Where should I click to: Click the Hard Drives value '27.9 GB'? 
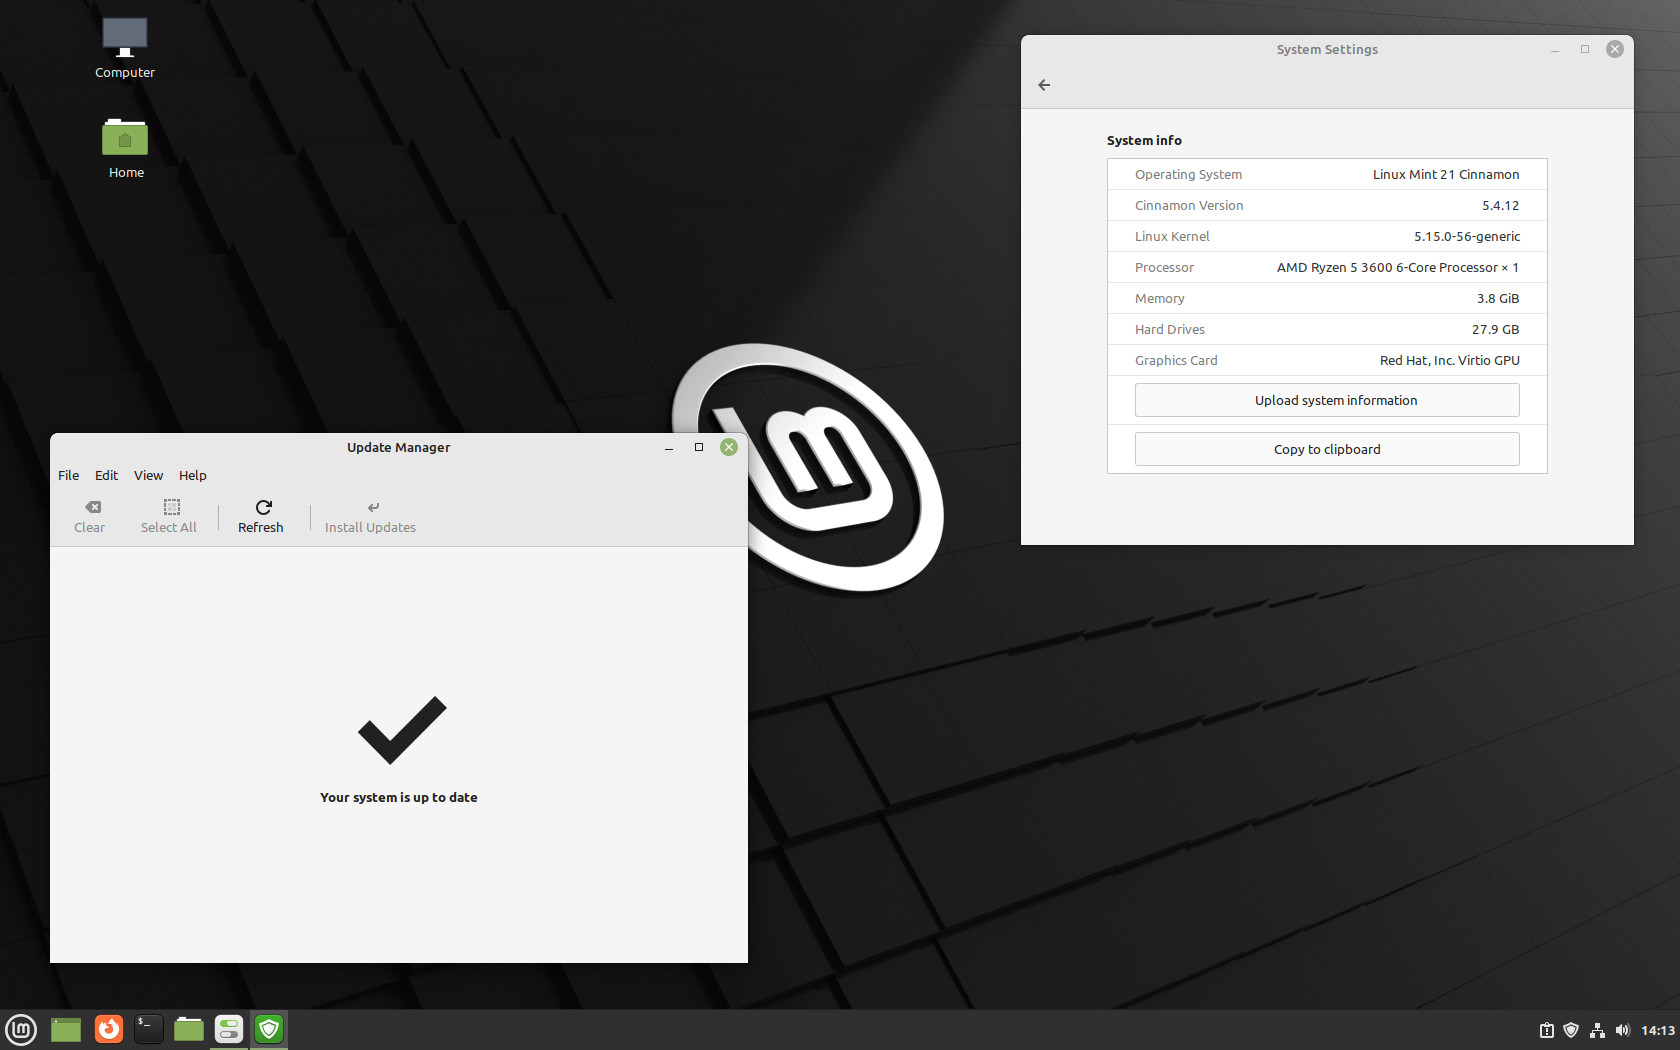click(x=1495, y=329)
